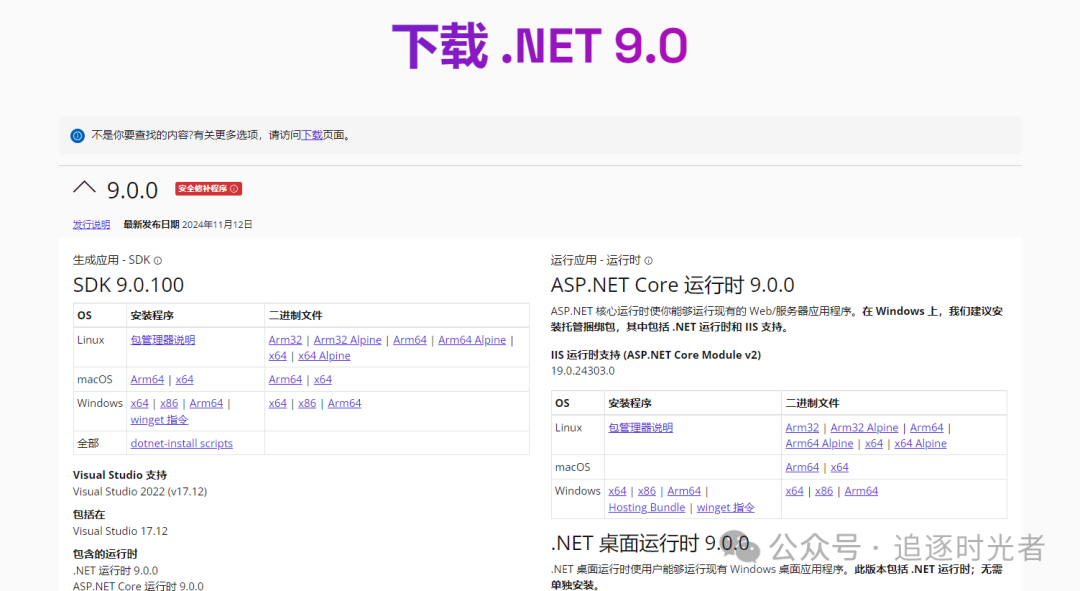Click the blue info icon in notice banner
The image size is (1080, 591).
point(78,136)
